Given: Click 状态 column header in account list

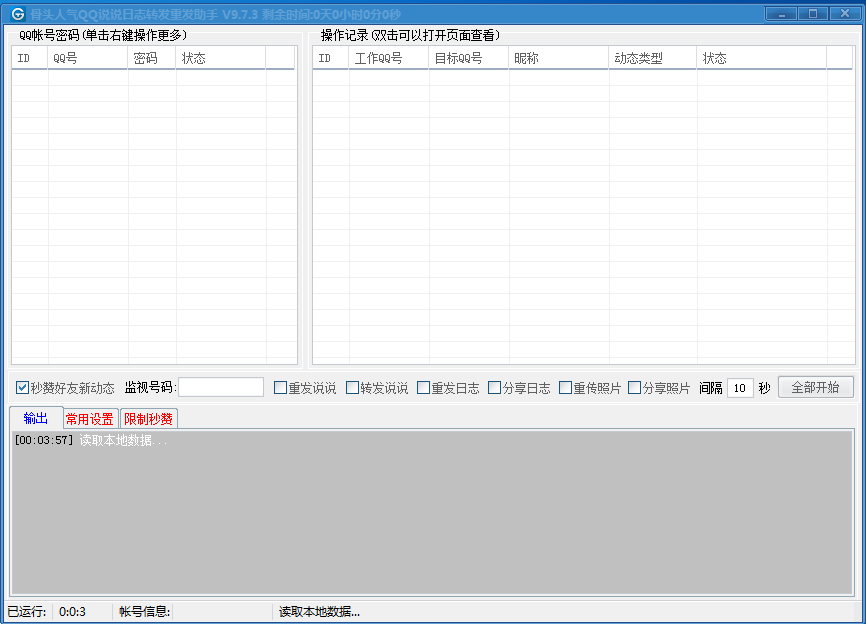Looking at the screenshot, I should pos(220,58).
